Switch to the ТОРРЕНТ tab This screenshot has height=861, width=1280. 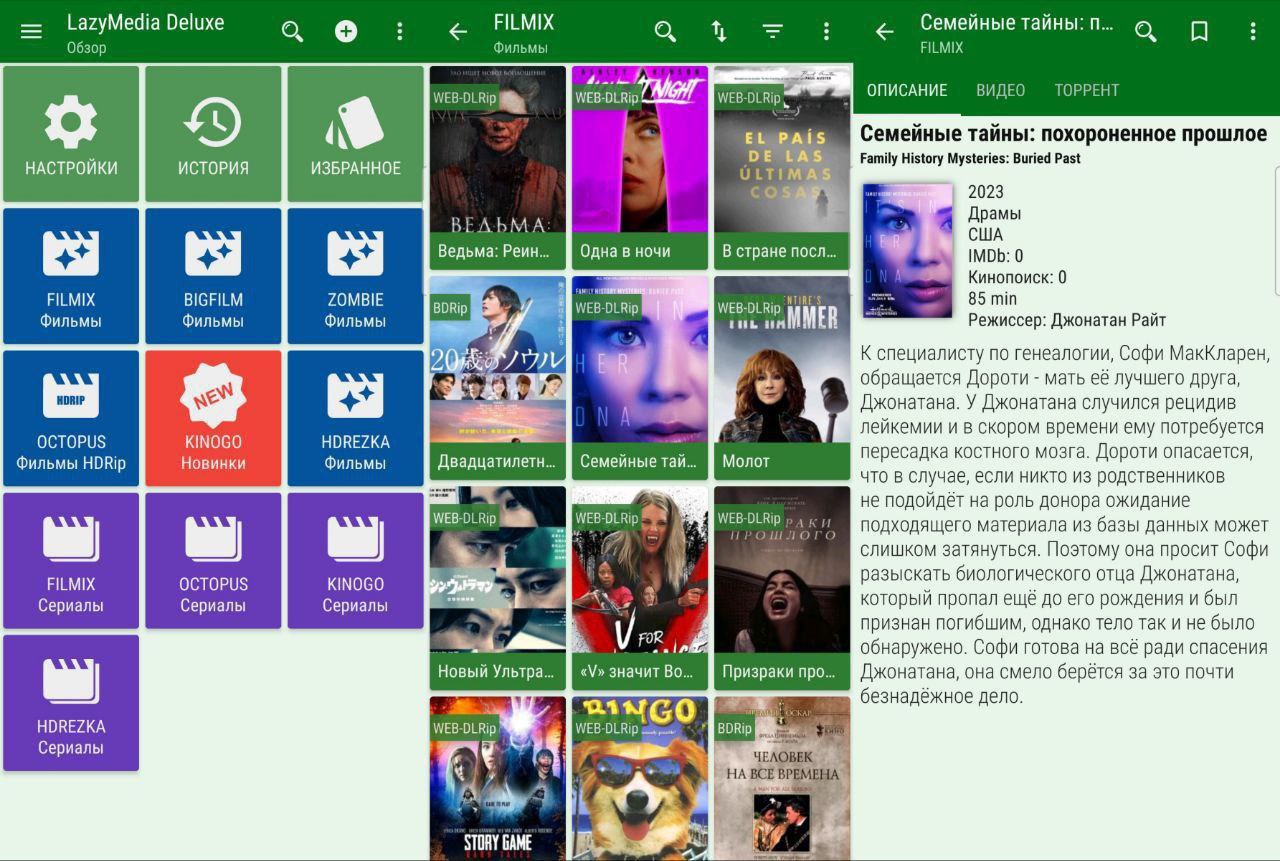click(x=1086, y=90)
